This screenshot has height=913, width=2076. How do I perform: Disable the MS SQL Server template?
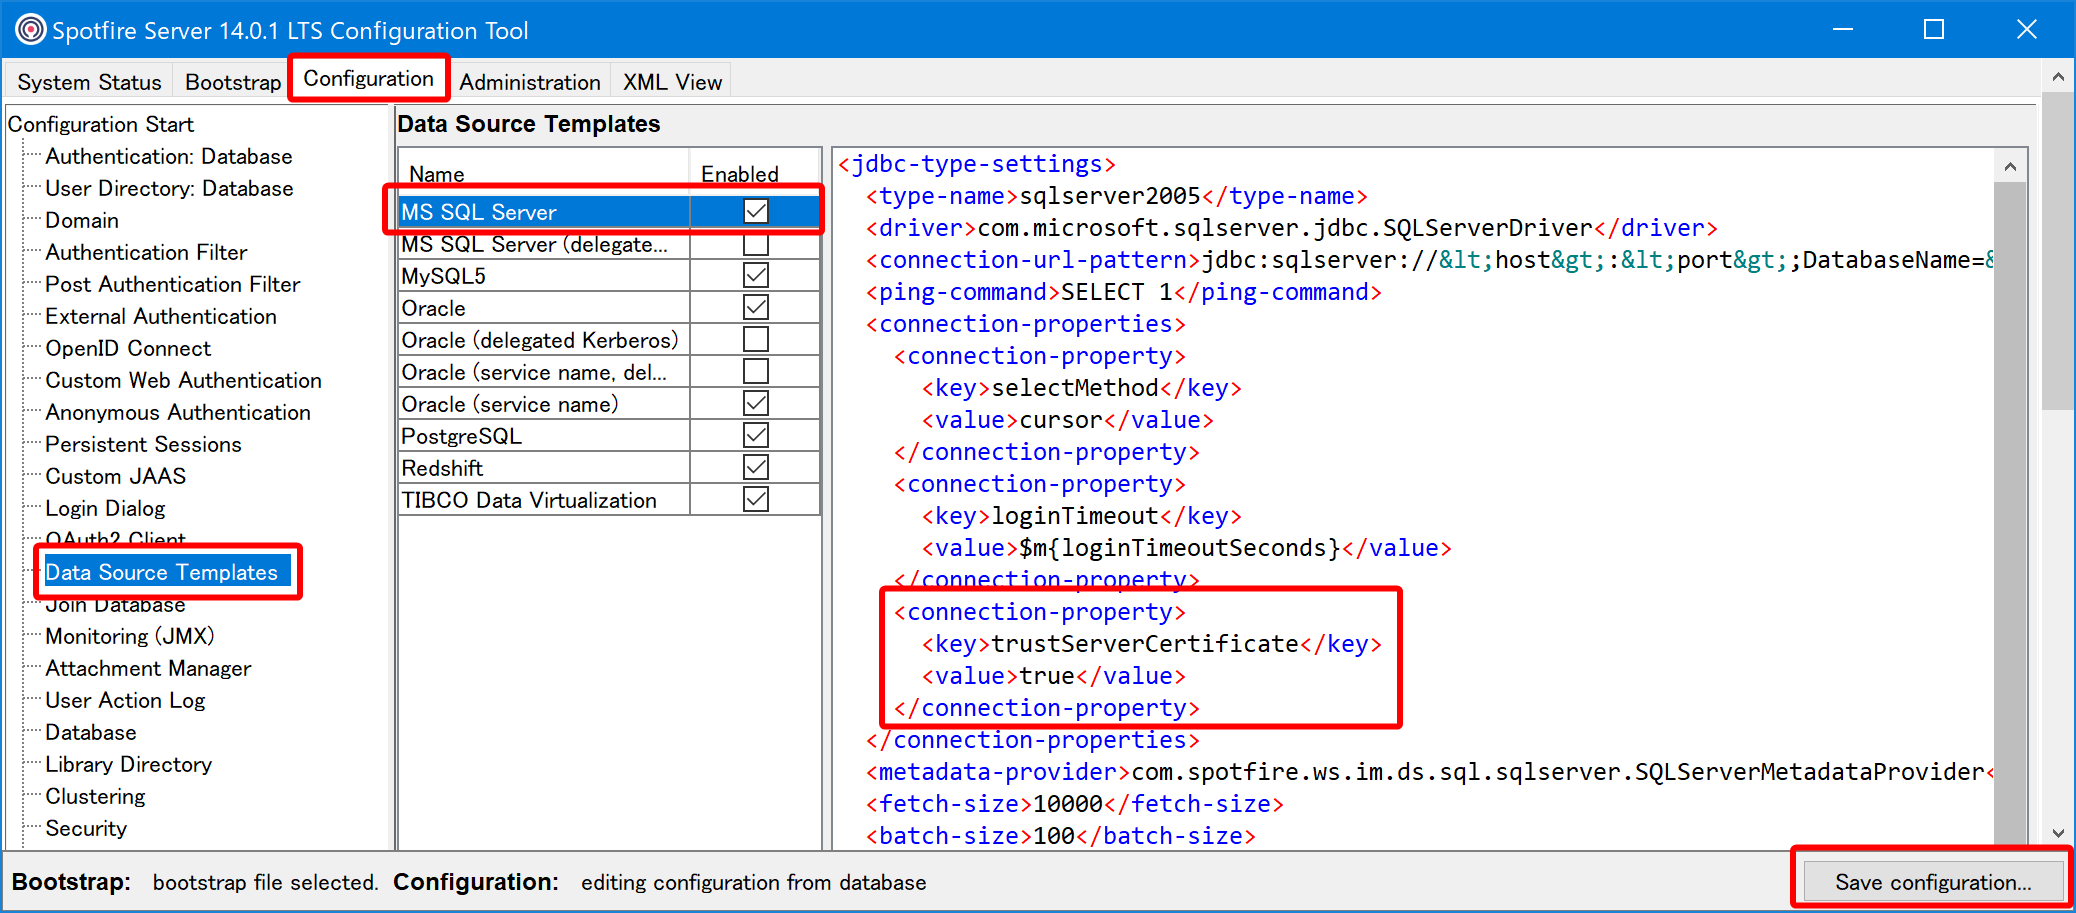[756, 211]
